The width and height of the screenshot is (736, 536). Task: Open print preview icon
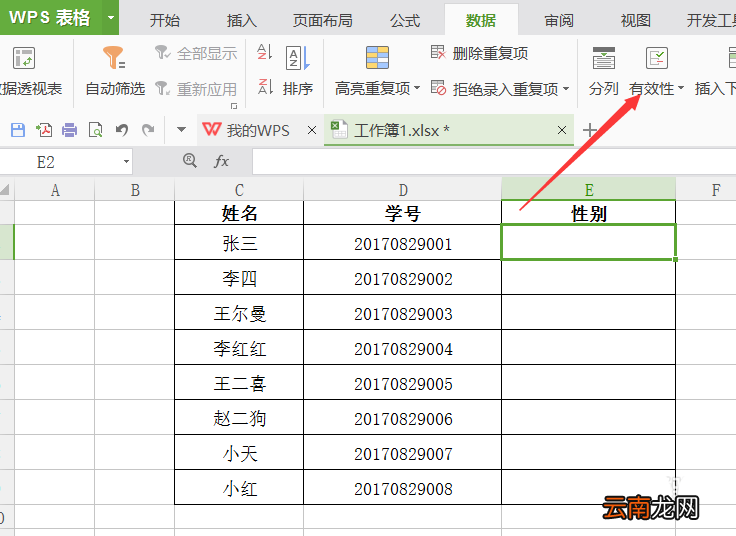96,130
